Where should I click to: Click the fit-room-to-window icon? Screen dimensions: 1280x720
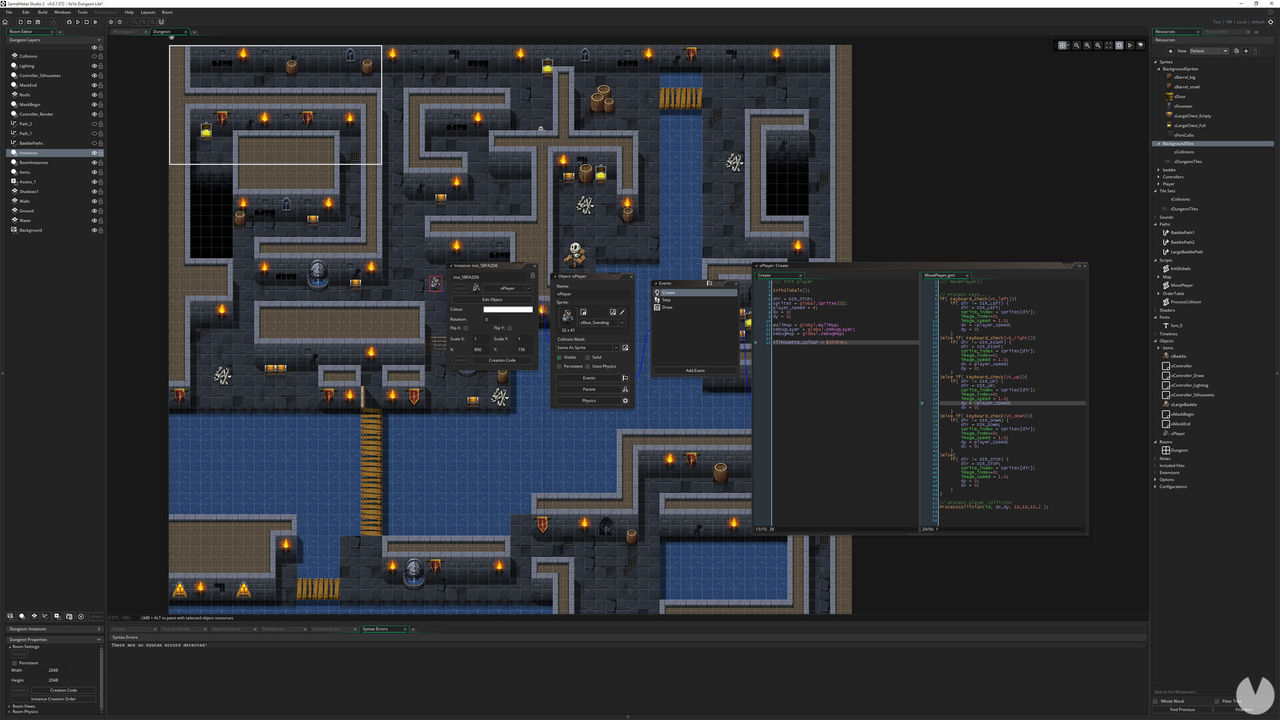[1109, 45]
